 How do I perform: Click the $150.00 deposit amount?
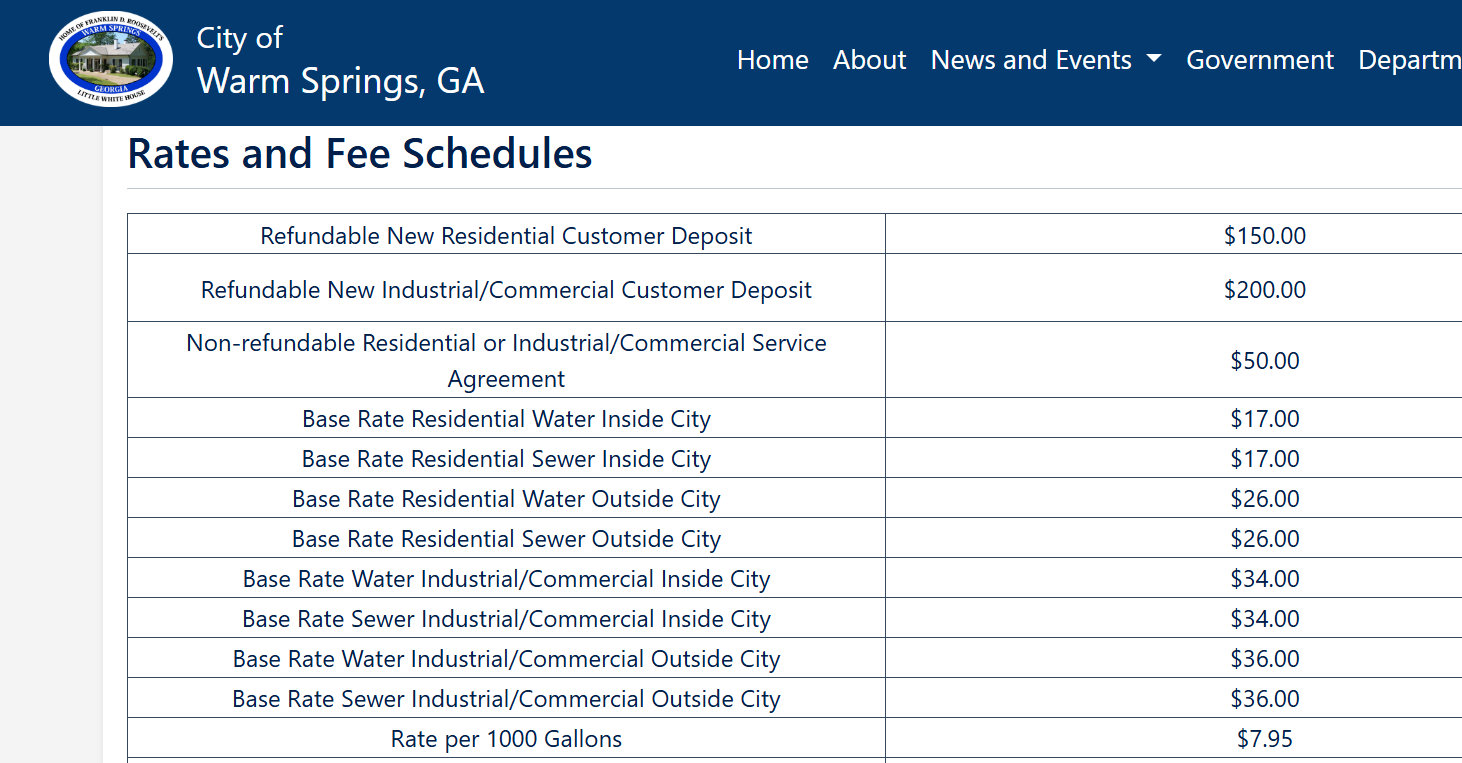pyautogui.click(x=1264, y=236)
